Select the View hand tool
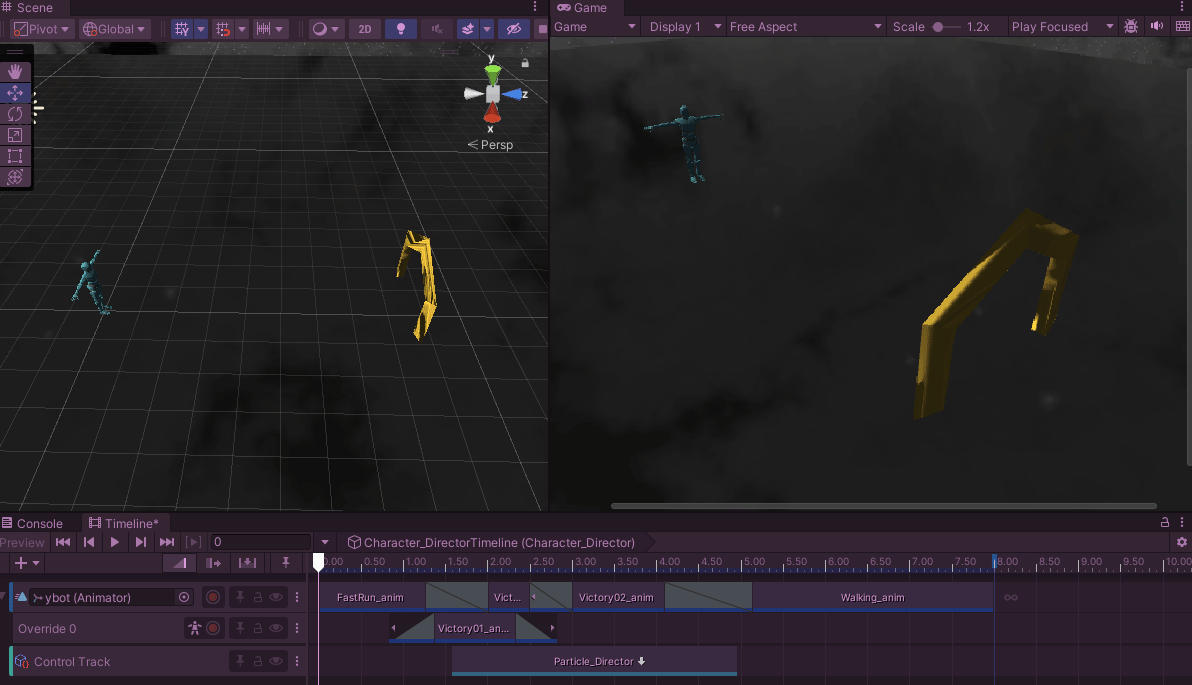1192x685 pixels. pos(14,71)
